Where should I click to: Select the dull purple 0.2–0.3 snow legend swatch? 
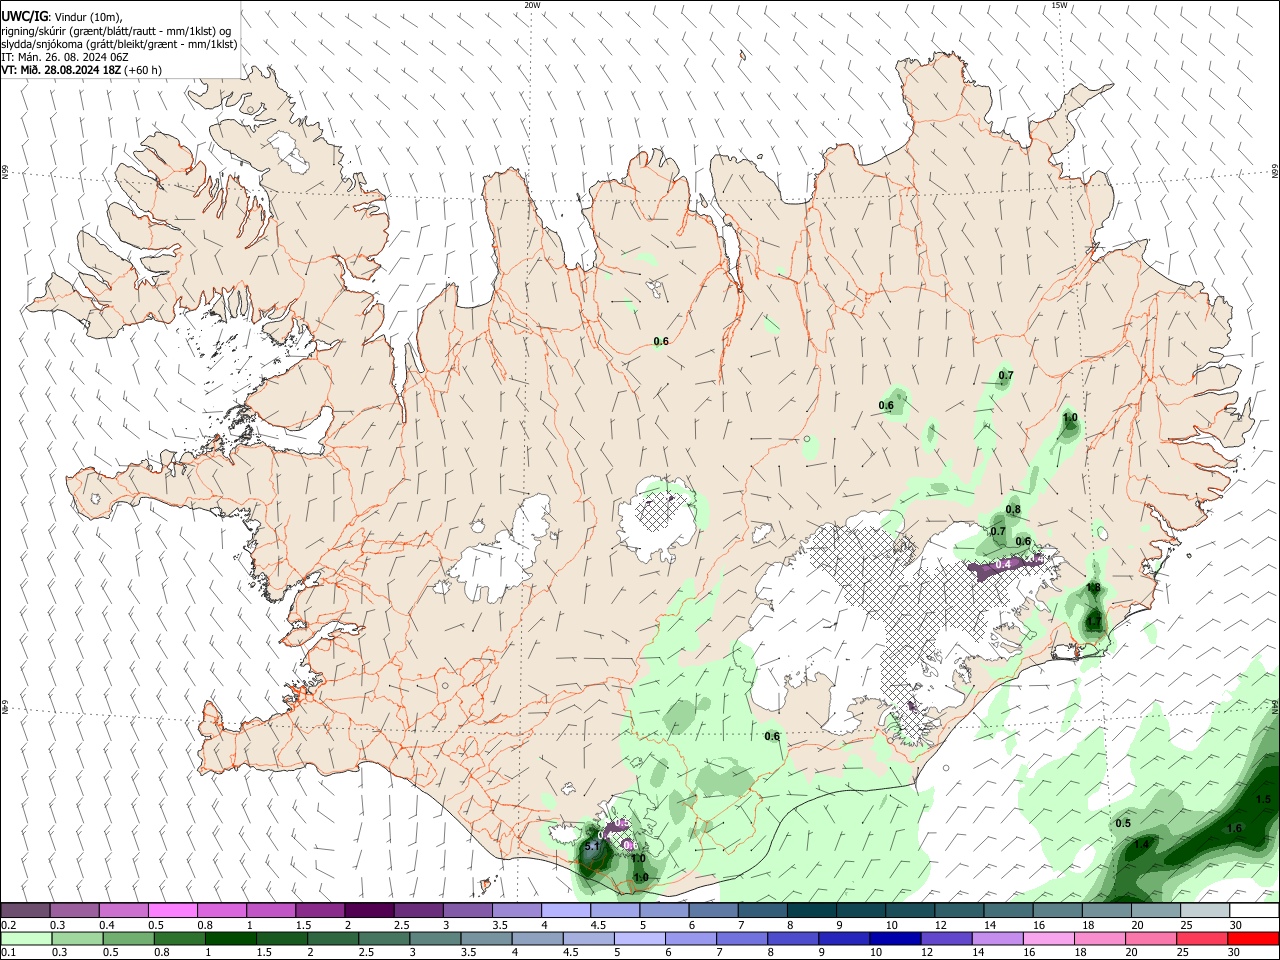tap(25, 910)
